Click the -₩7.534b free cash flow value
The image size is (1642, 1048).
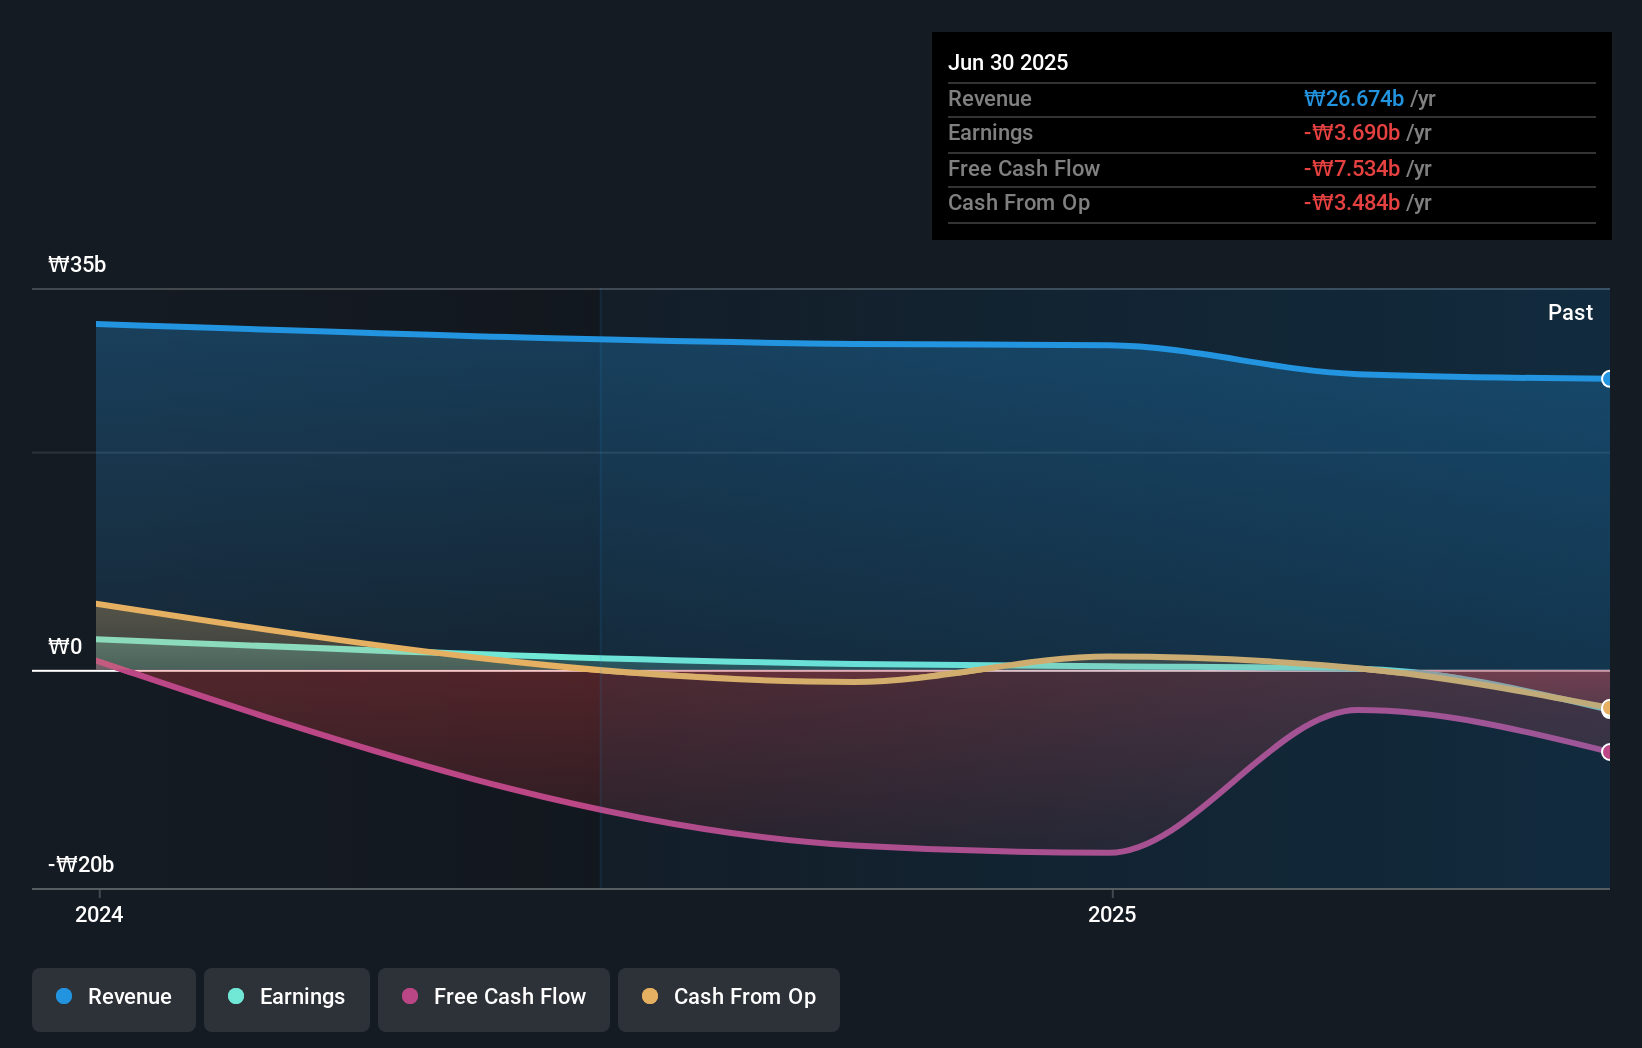pyautogui.click(x=1352, y=168)
